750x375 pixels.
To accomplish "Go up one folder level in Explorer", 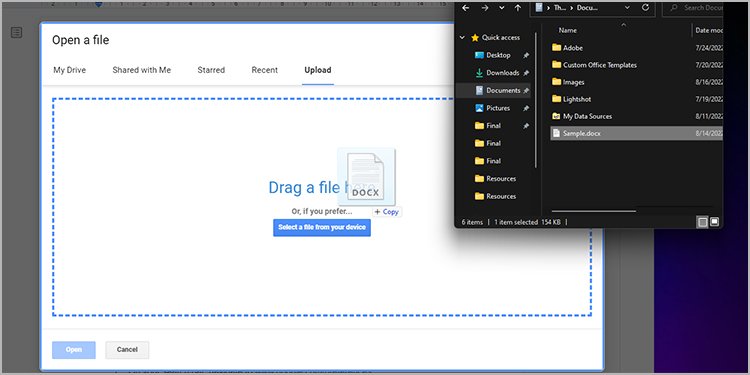I will 518,8.
